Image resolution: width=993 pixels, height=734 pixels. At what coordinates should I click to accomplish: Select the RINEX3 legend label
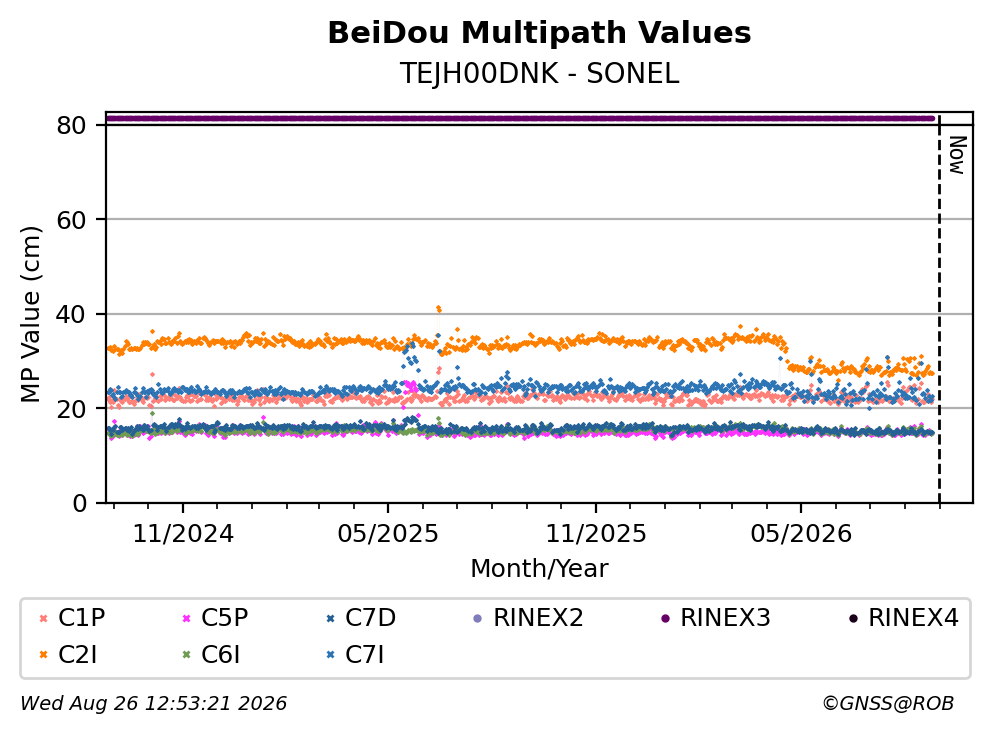pyautogui.click(x=726, y=617)
